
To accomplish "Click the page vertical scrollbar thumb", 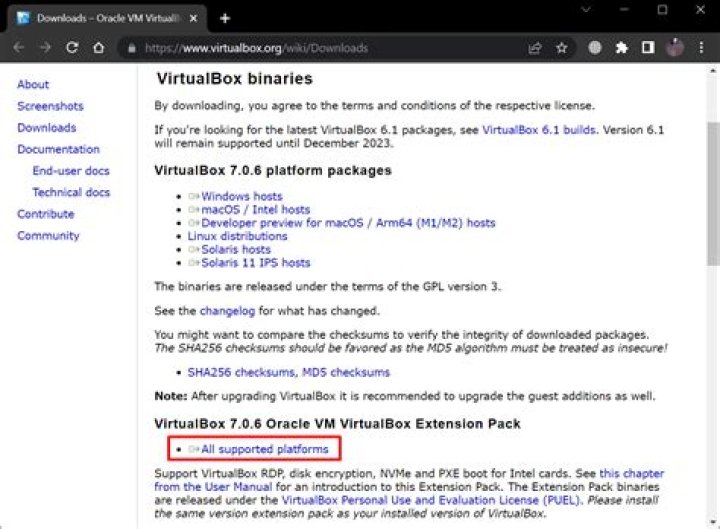I will [713, 194].
